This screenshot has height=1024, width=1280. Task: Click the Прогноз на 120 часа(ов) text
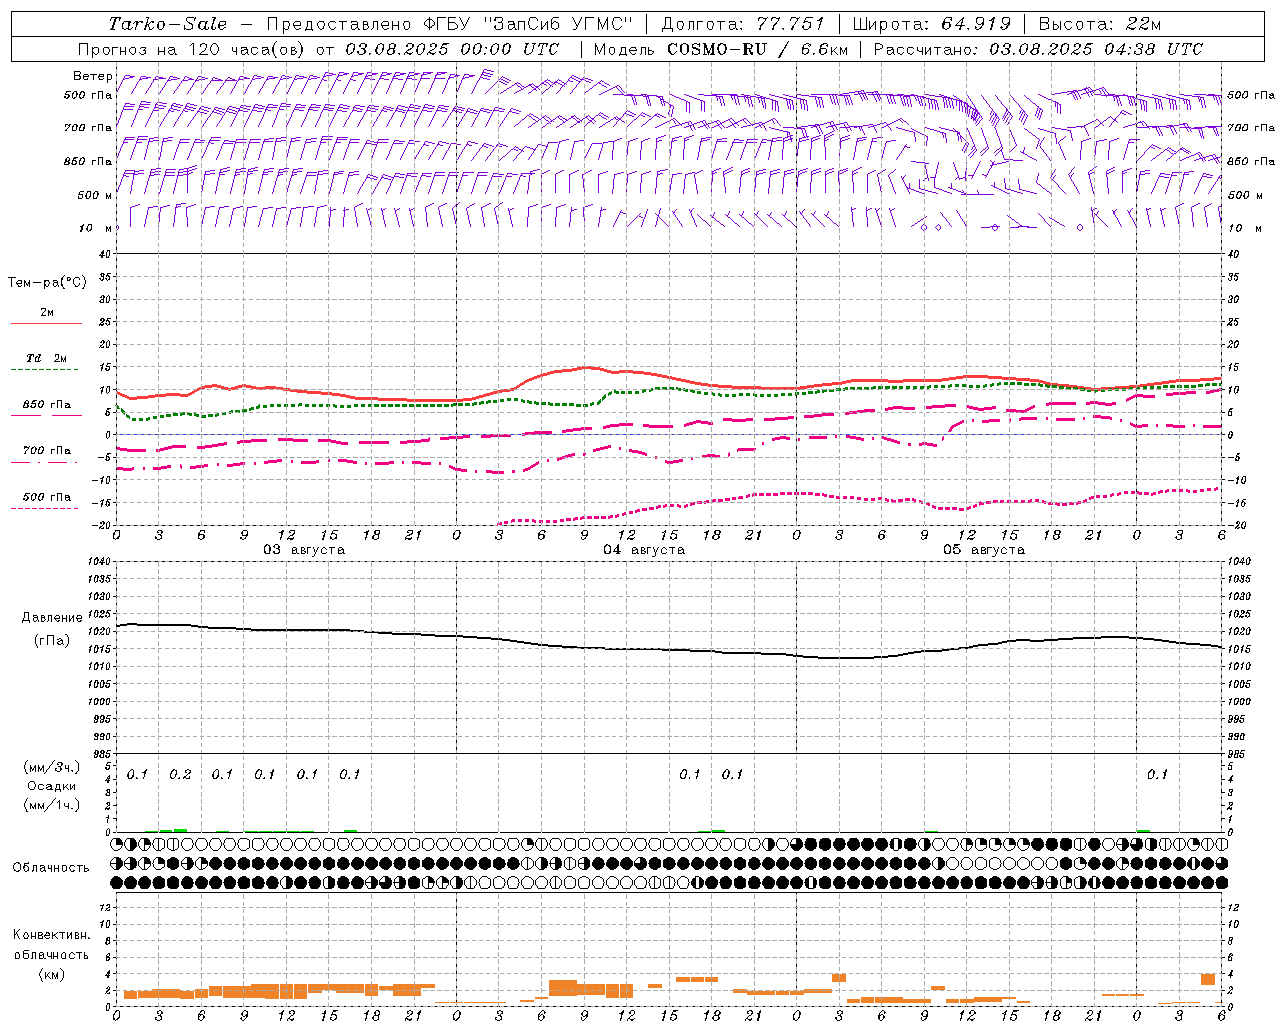[x=193, y=49]
